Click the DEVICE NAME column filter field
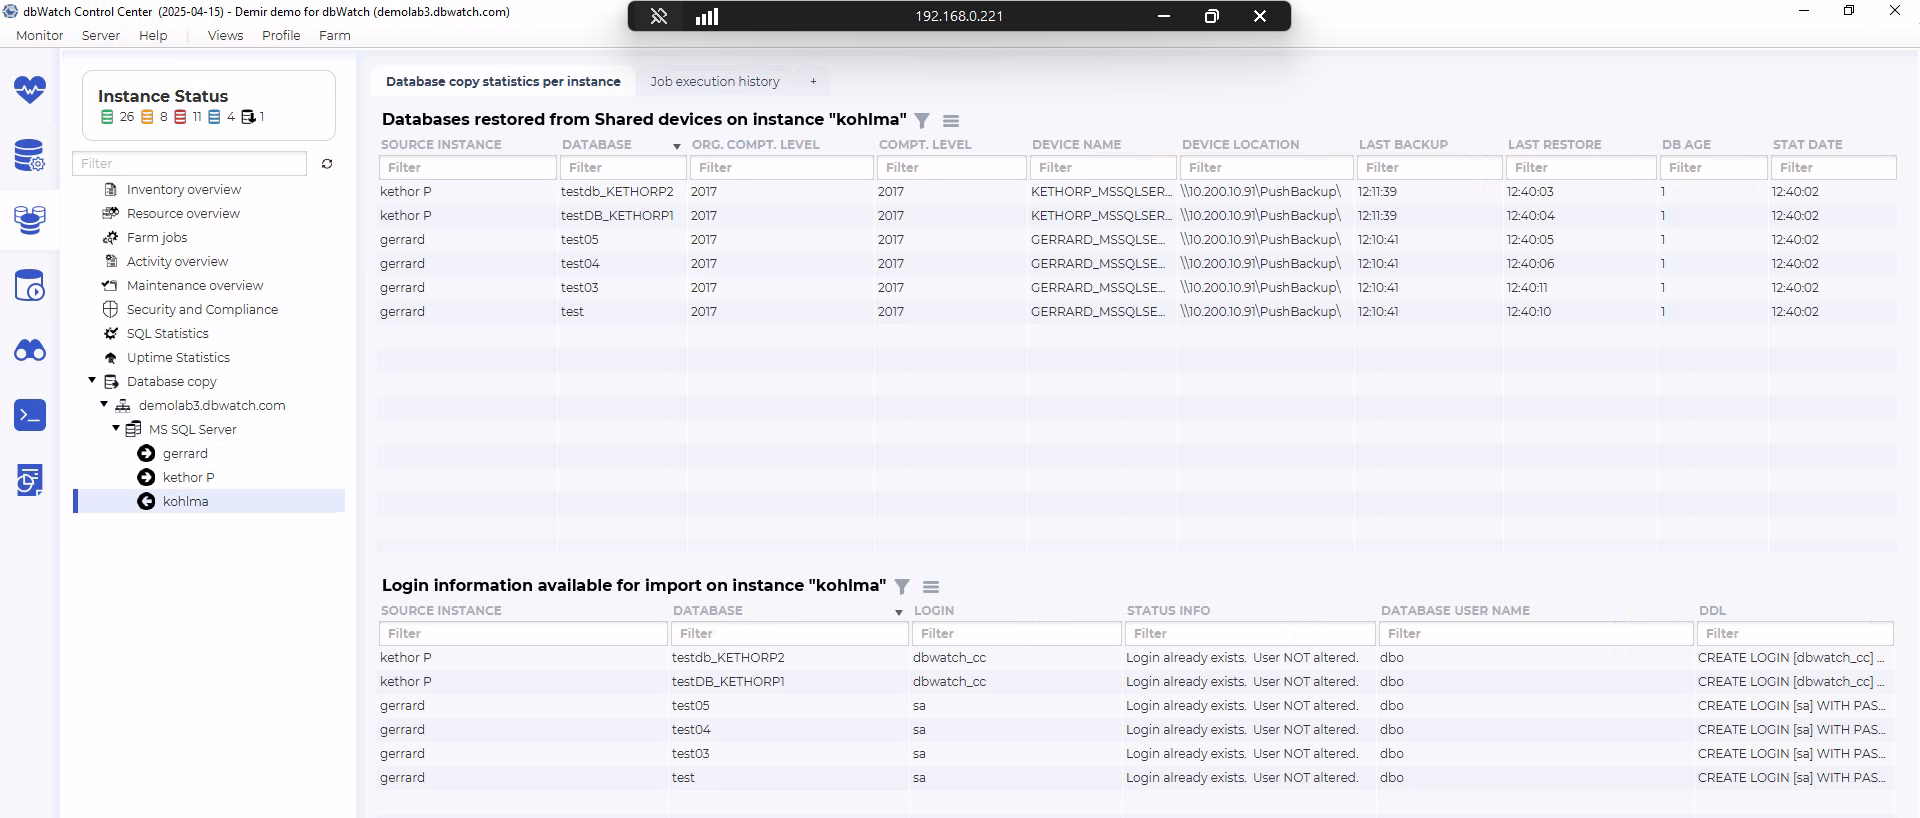This screenshot has height=818, width=1920. (1102, 168)
